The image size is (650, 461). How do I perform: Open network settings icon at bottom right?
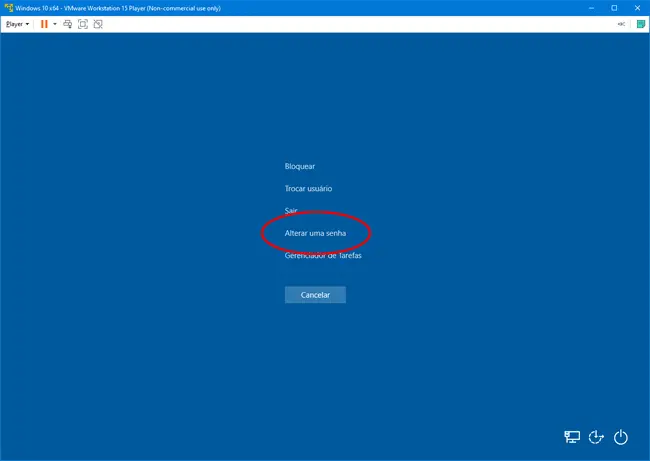[572, 437]
